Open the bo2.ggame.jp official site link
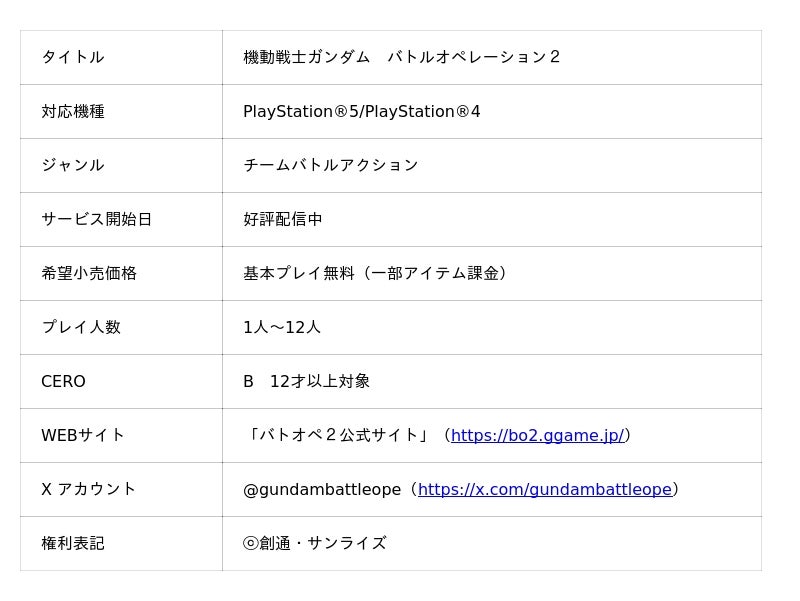800x601 pixels. (x=537, y=435)
